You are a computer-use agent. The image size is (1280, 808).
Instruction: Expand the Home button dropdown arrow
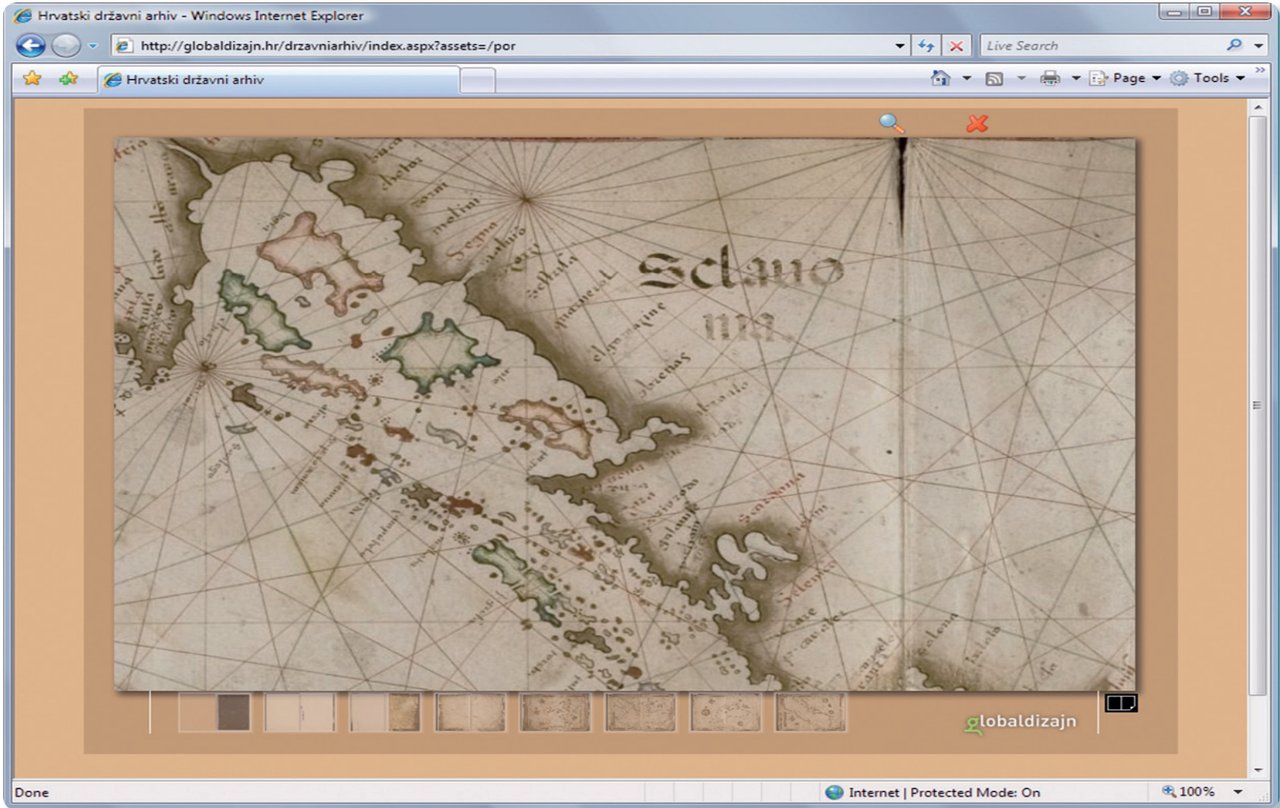tap(966, 78)
